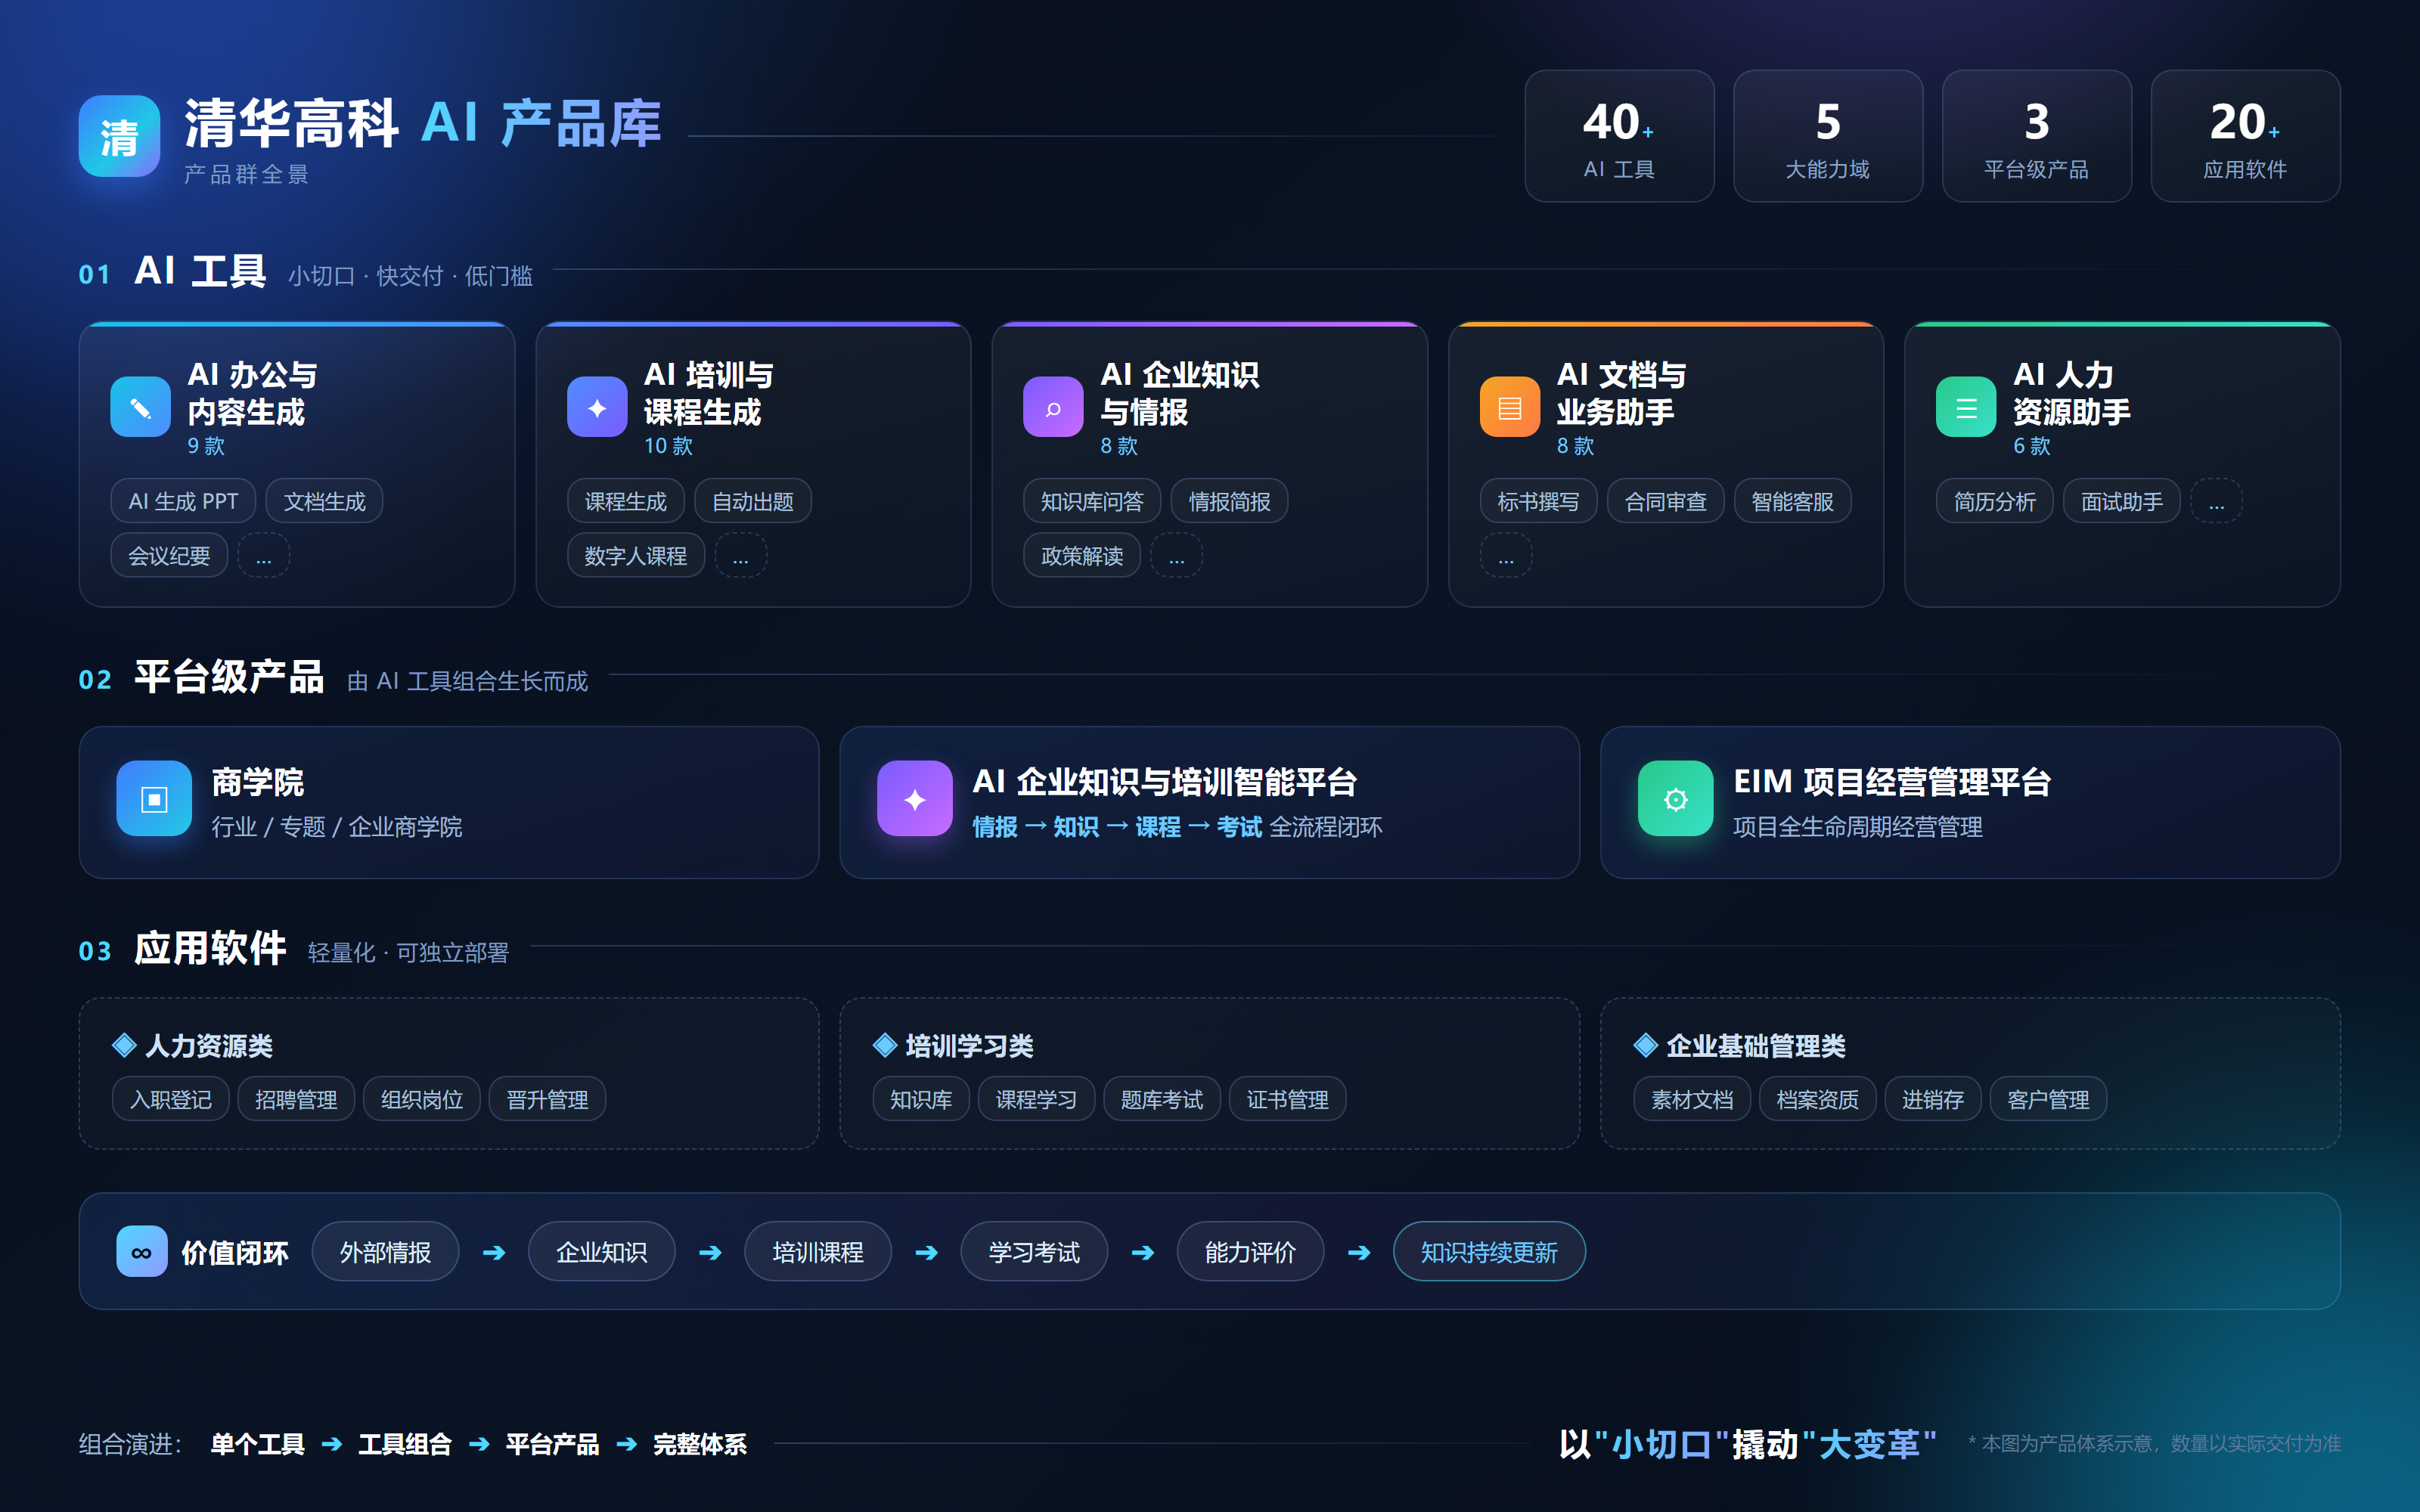Click the 03 应用软件 section heading
2420x1512 pixels.
(x=182, y=949)
